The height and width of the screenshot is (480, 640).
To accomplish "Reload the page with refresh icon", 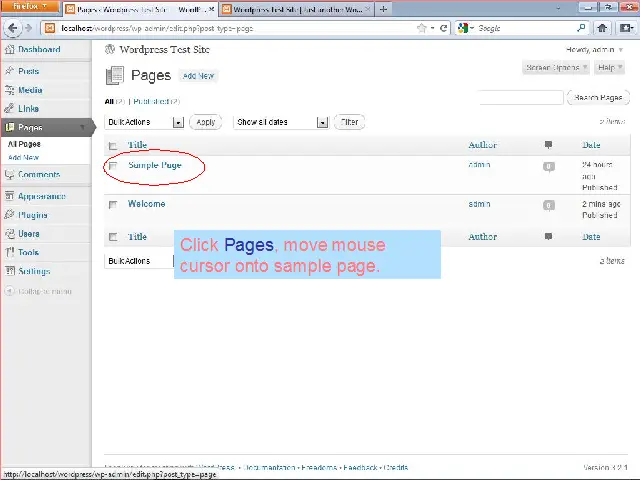I will pos(444,28).
